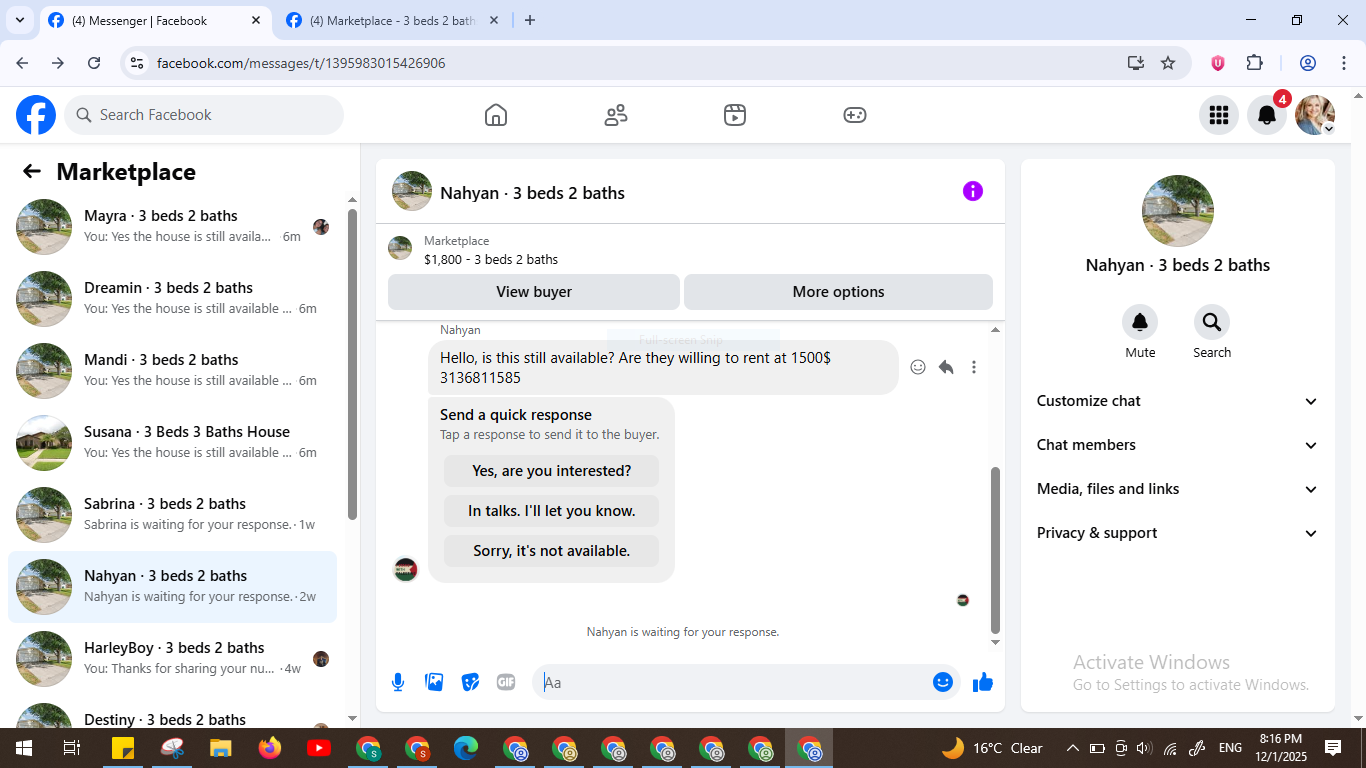1366x768 pixels.
Task: Open File Explorer from the taskbar
Action: [221, 748]
